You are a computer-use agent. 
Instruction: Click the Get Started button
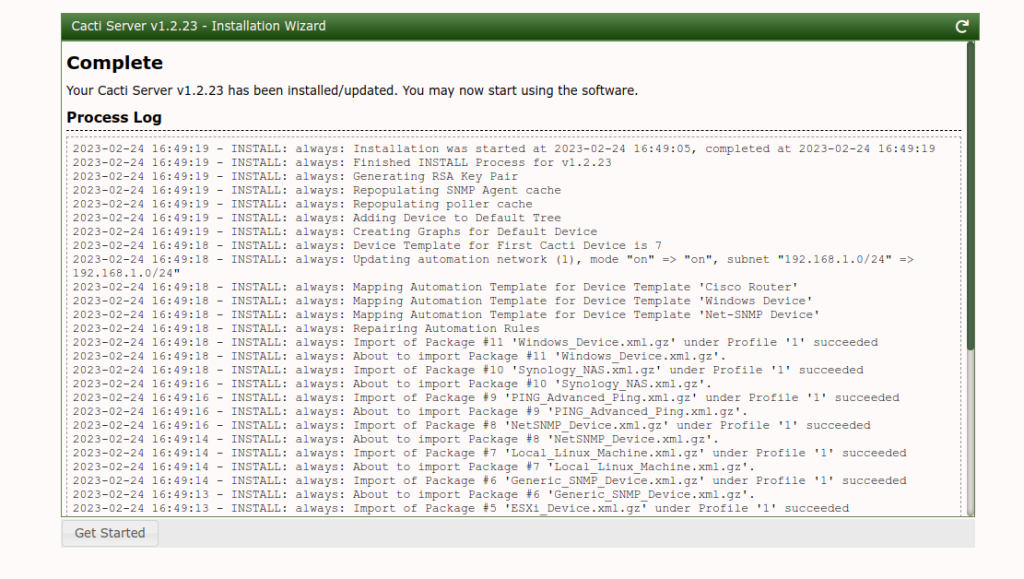110,533
